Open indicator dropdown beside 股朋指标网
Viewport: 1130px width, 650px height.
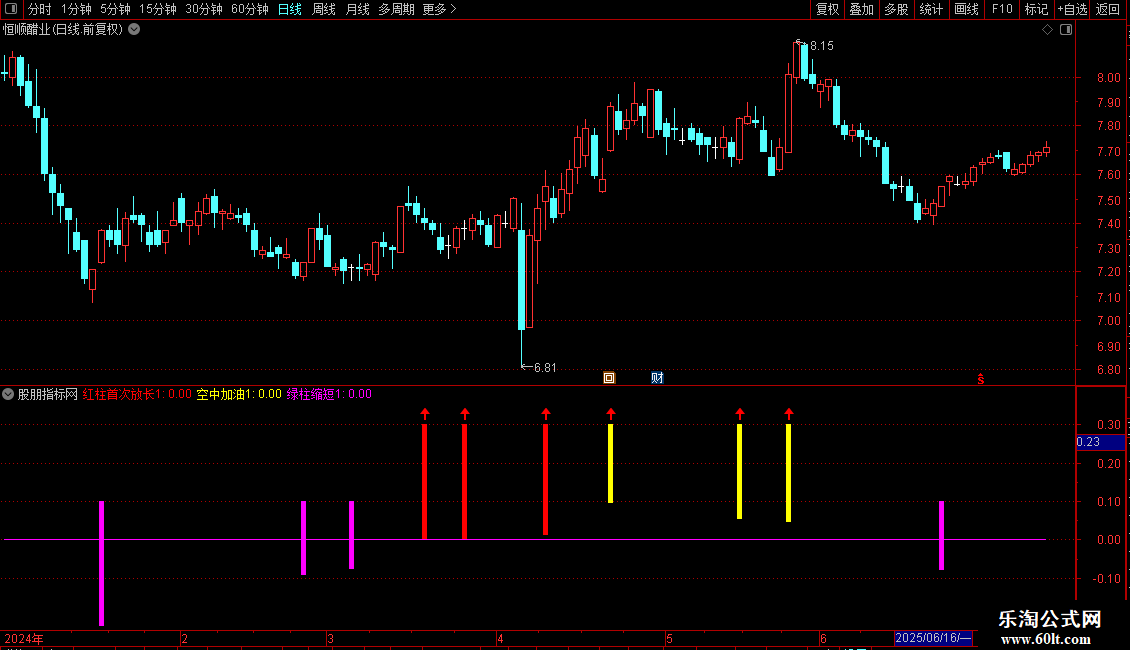[x=8, y=394]
